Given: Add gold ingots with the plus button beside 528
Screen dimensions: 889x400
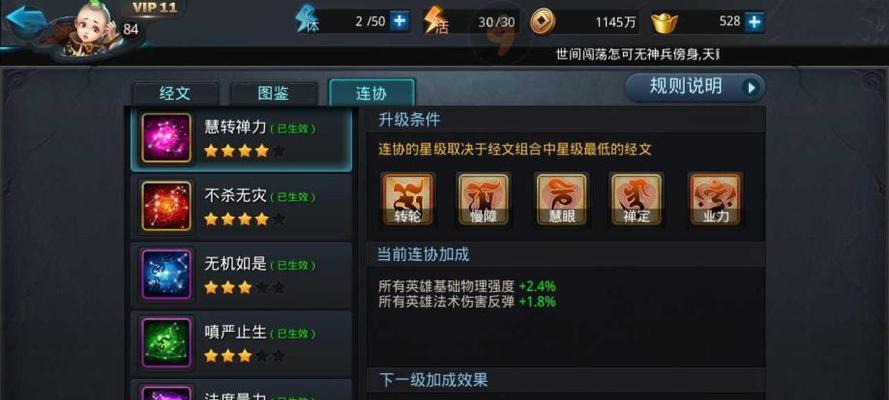Looking at the screenshot, I should point(754,22).
